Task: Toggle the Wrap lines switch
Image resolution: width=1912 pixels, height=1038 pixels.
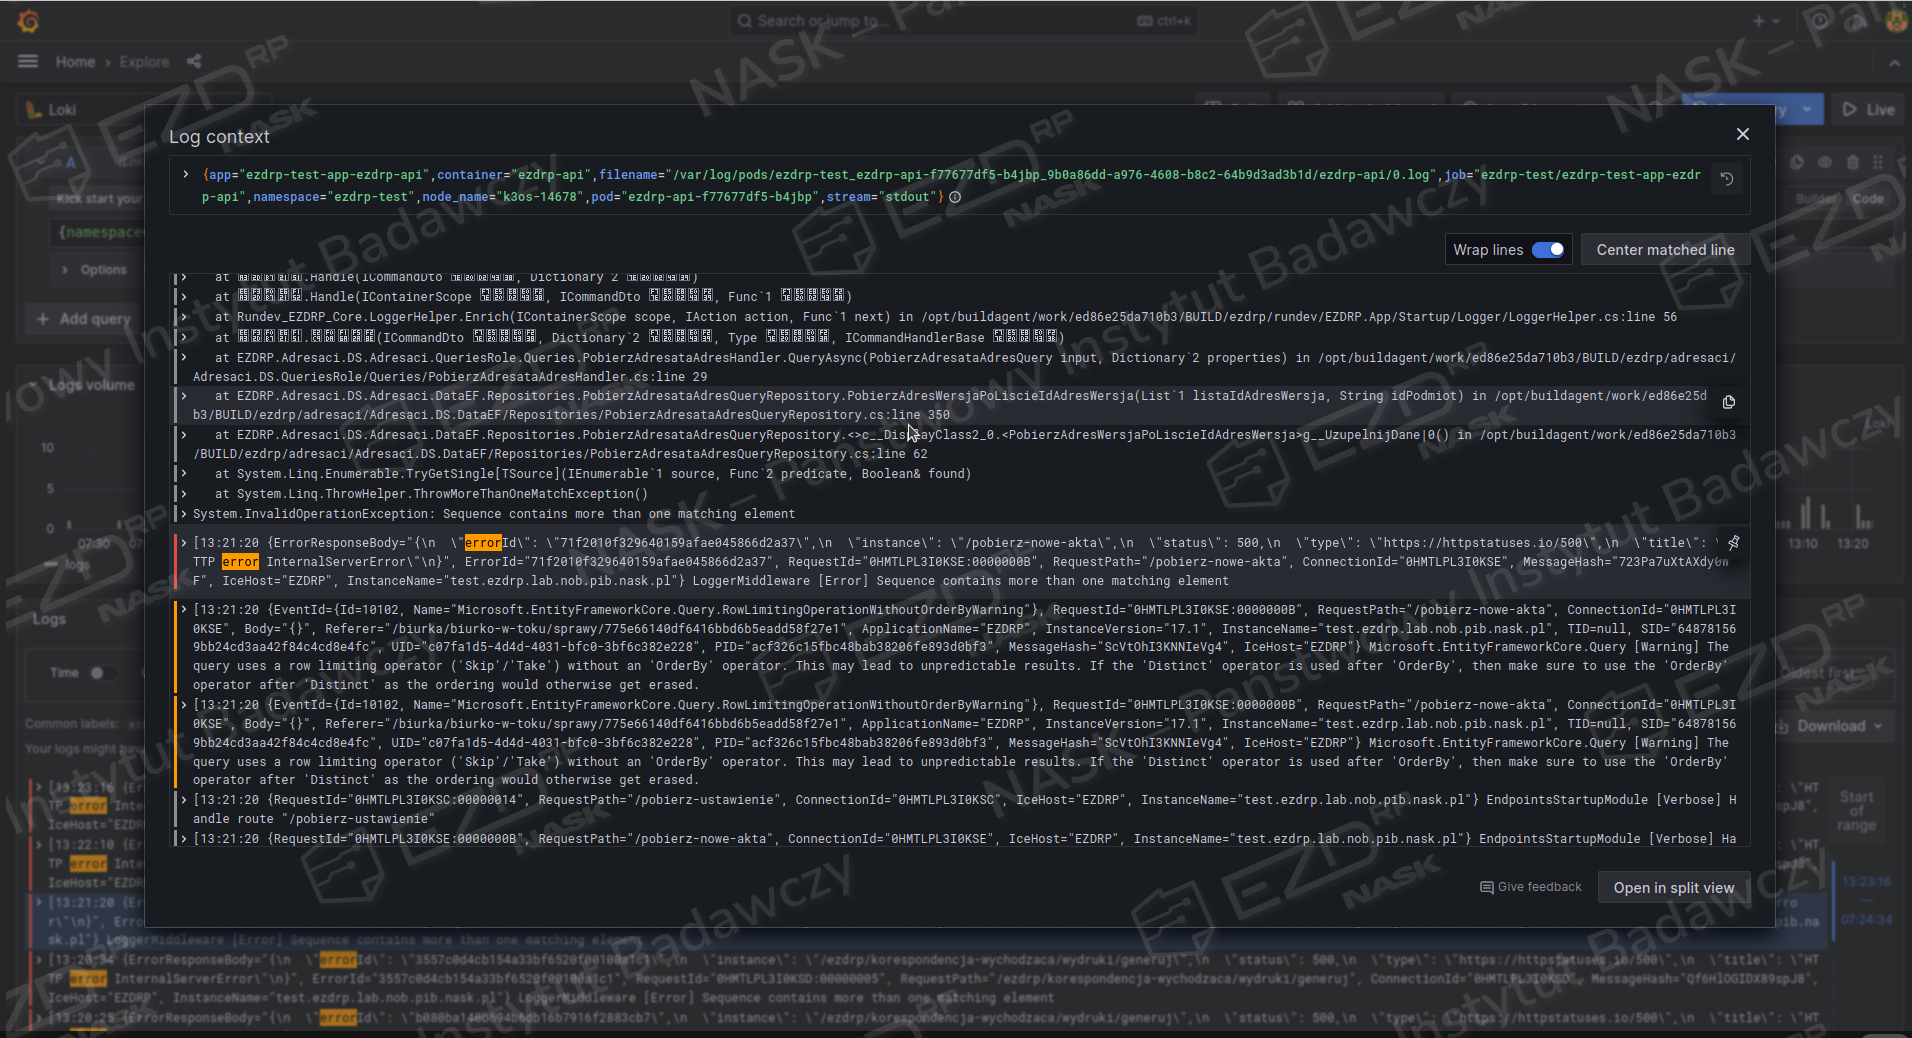Action: [1547, 250]
